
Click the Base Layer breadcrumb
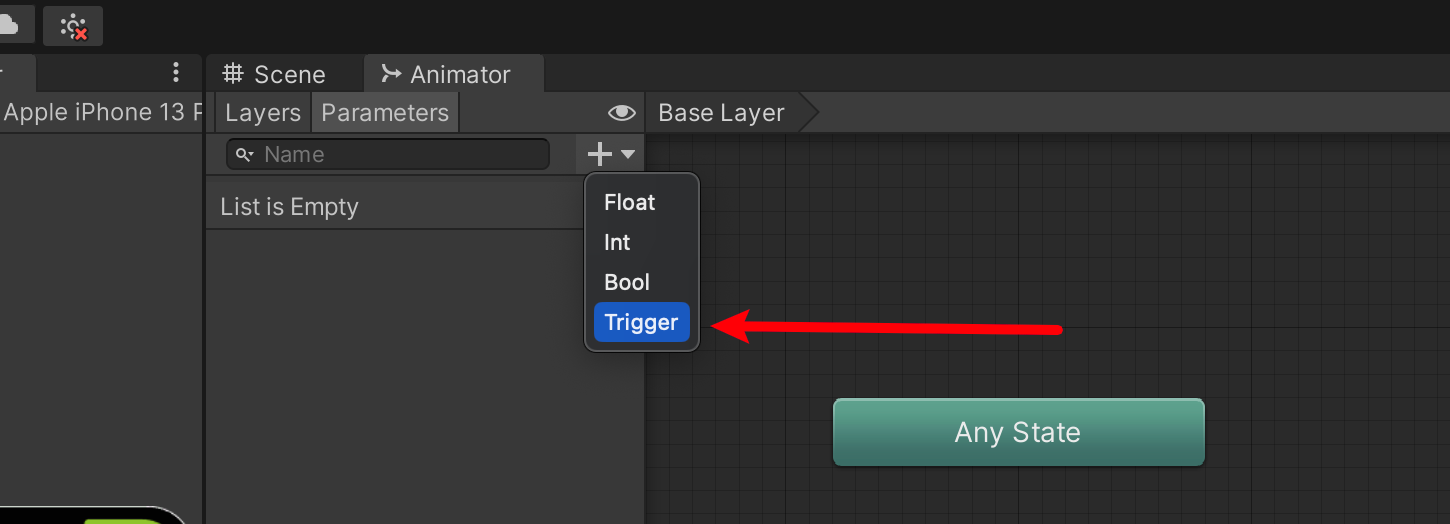pos(722,113)
